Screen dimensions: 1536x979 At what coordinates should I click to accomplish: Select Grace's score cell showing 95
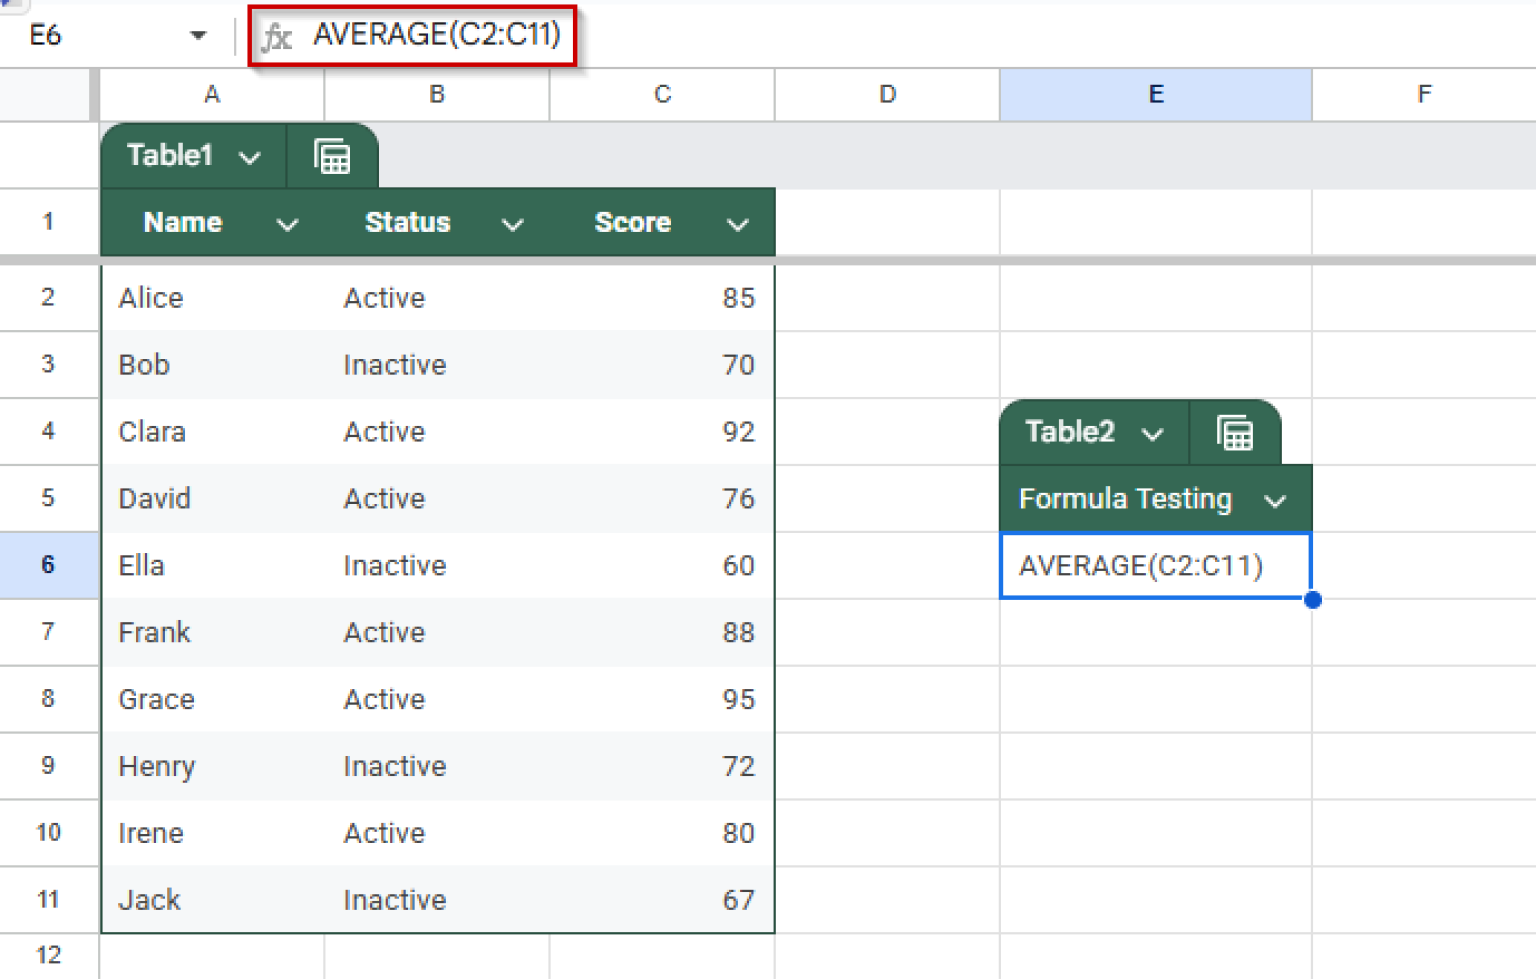(661, 699)
